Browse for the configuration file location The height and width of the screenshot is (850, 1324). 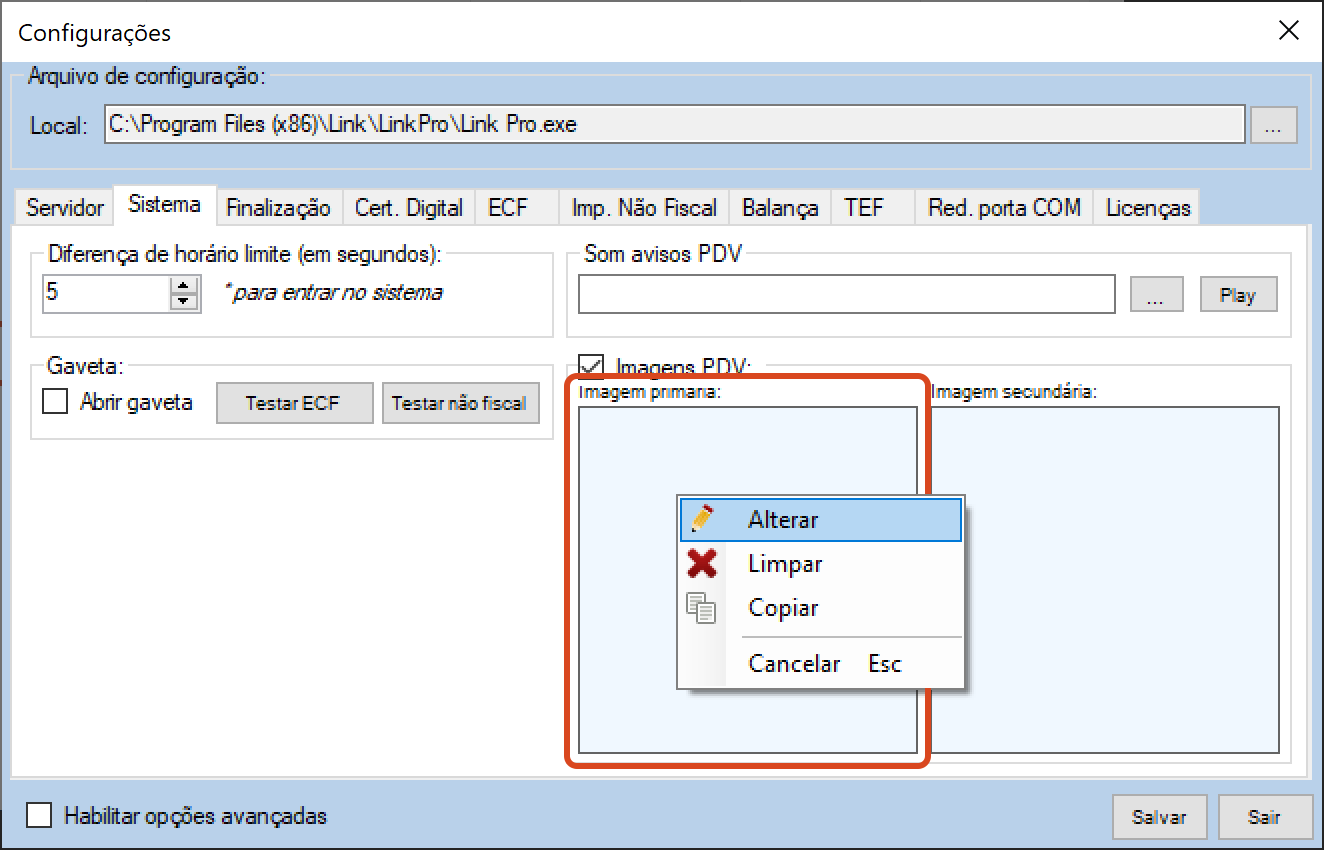(1273, 126)
